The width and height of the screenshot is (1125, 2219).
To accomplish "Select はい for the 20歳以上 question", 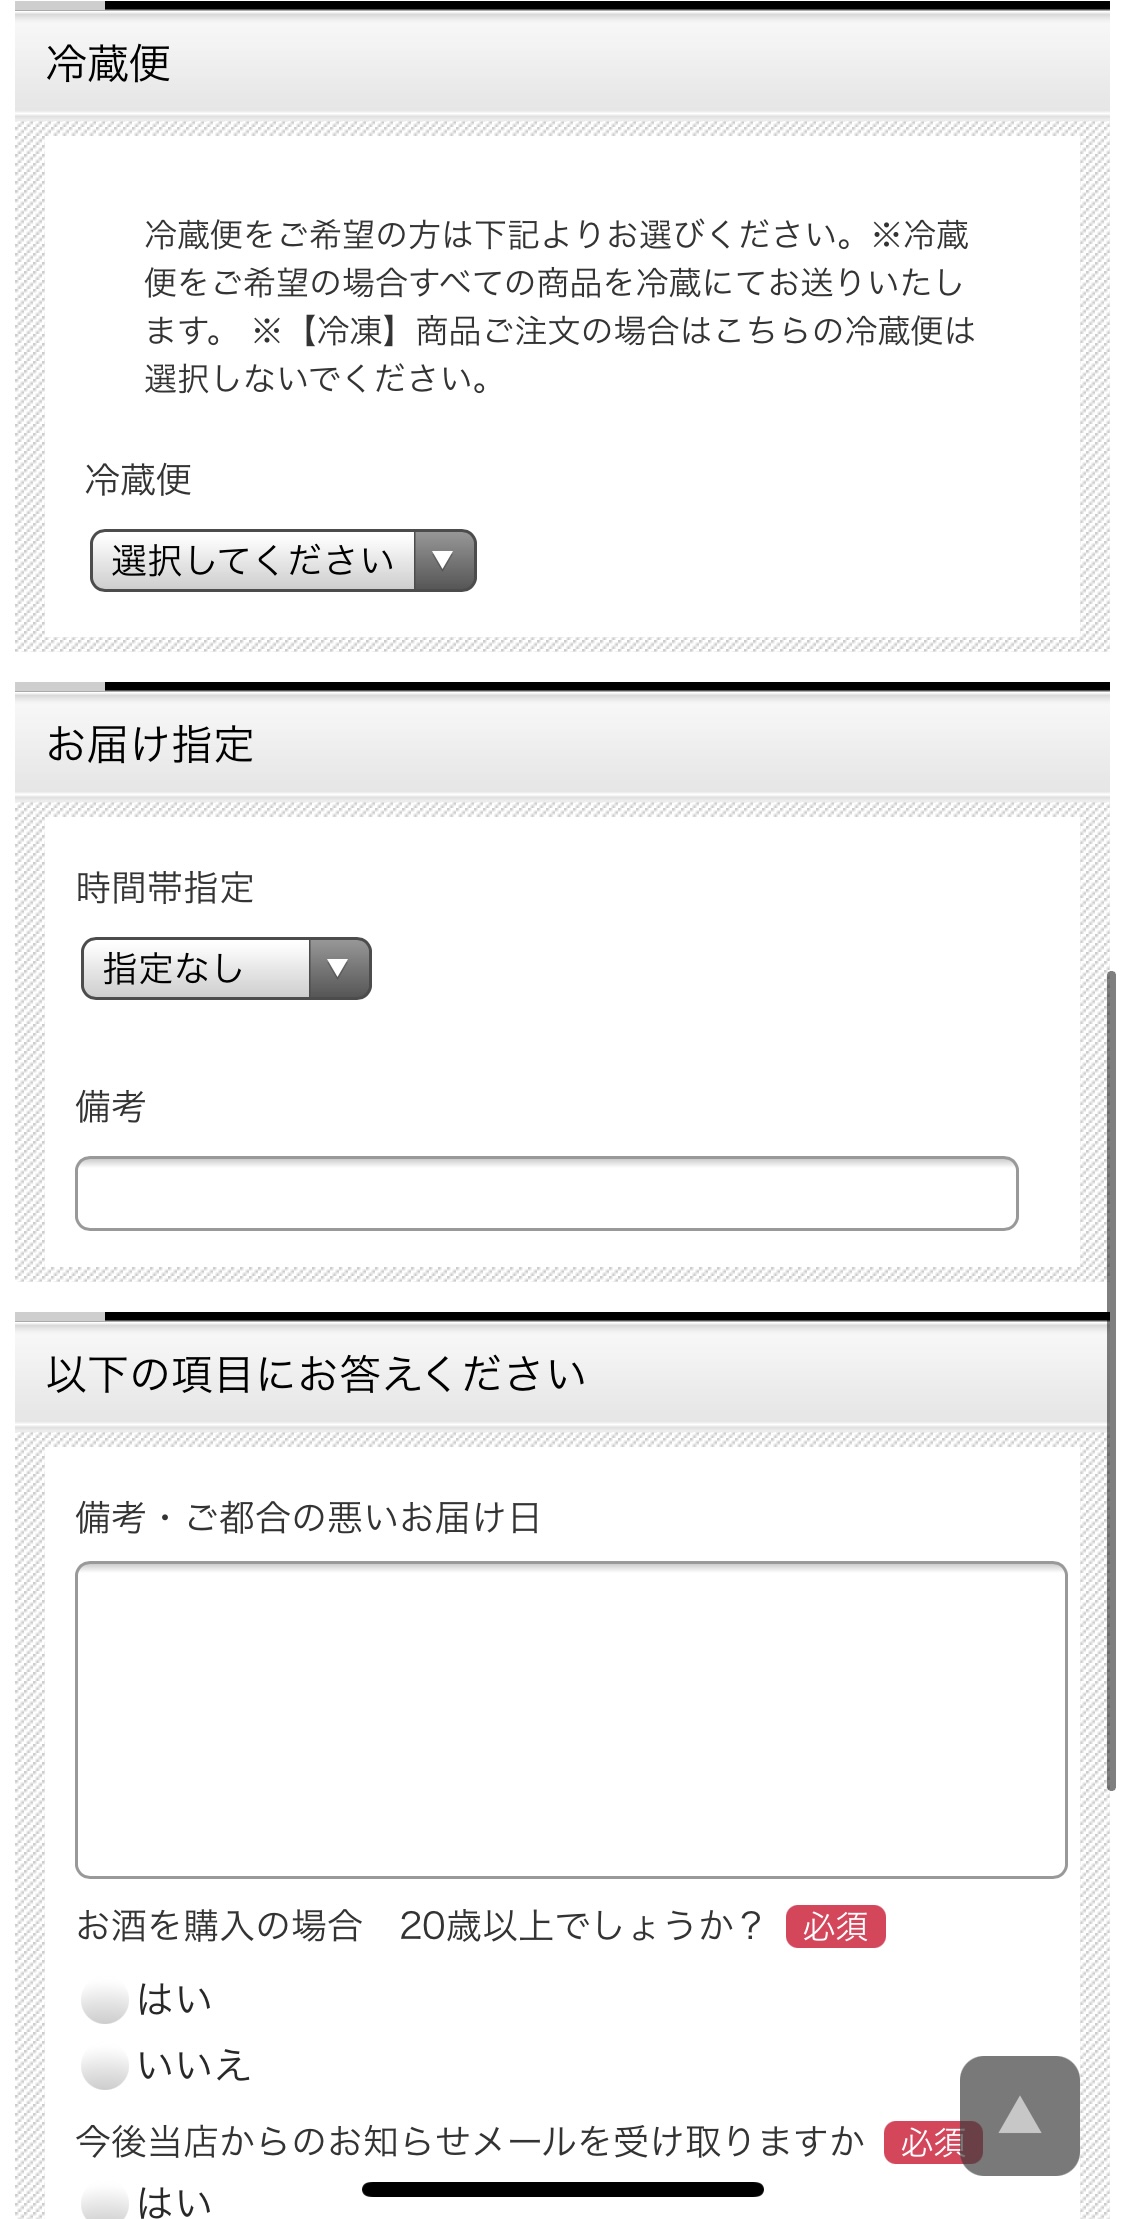I will [104, 2001].
